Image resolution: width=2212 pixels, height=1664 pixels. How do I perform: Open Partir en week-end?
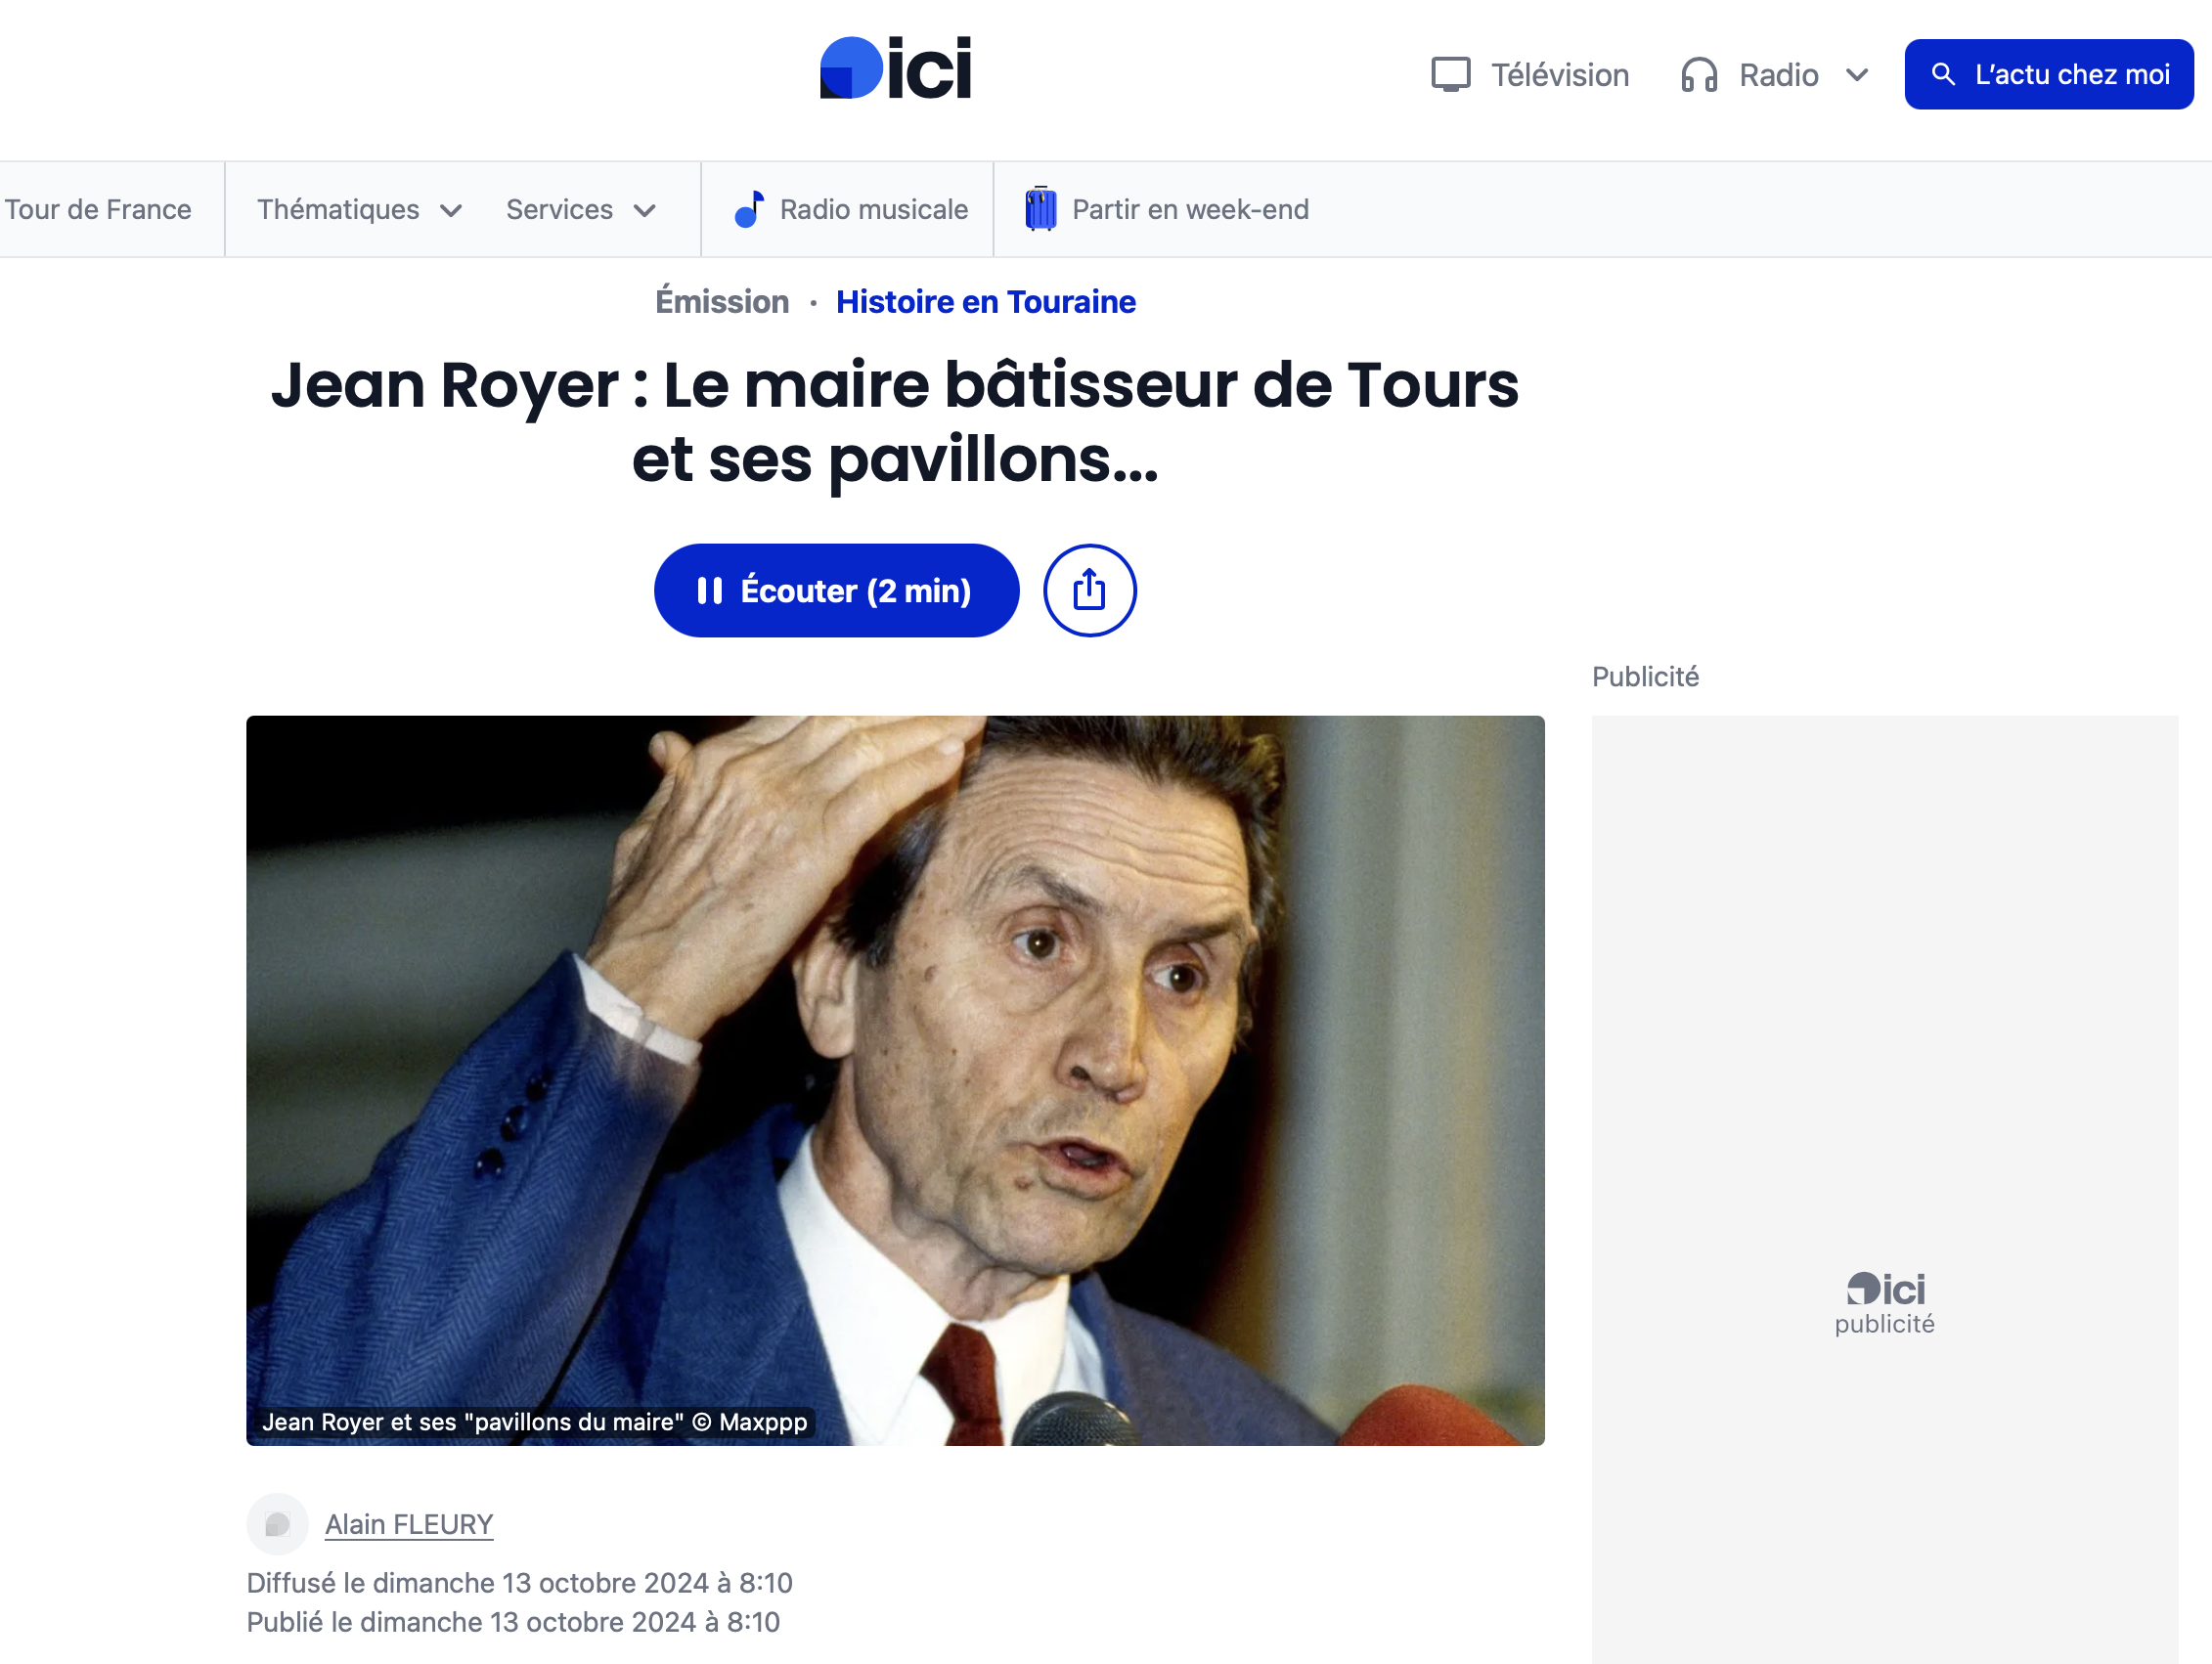point(1190,209)
